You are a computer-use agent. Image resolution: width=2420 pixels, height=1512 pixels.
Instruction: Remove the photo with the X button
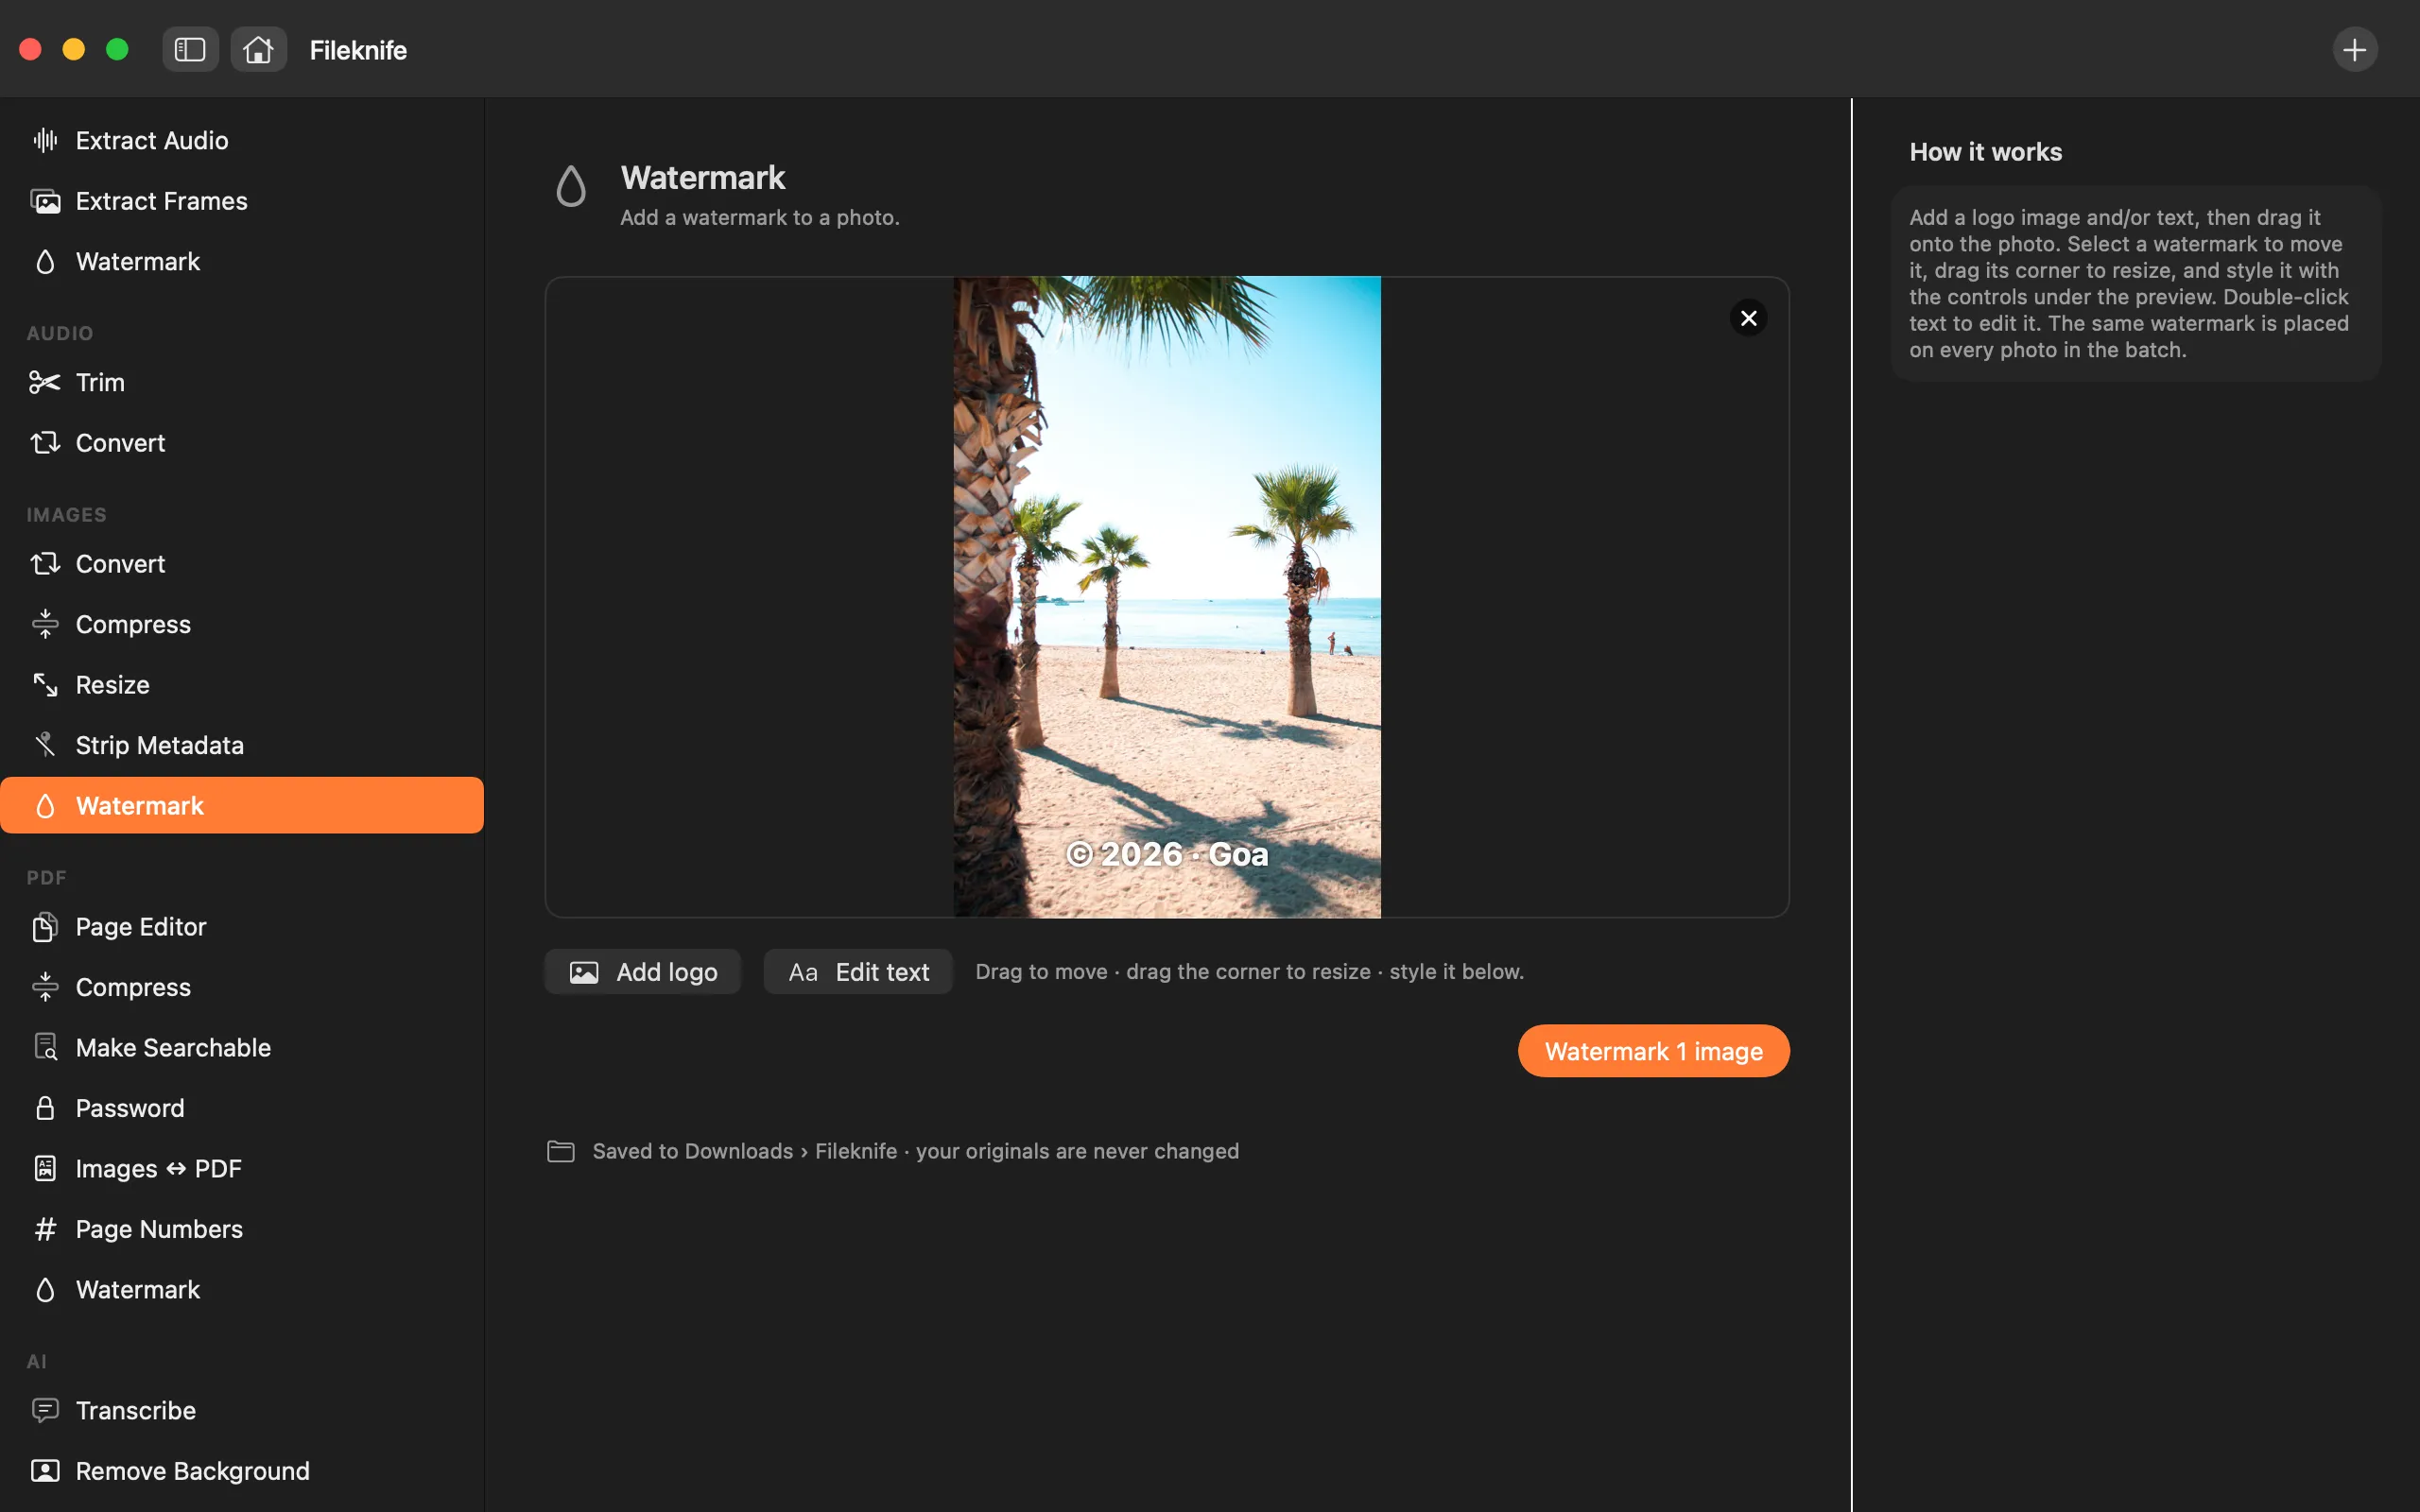[1748, 318]
